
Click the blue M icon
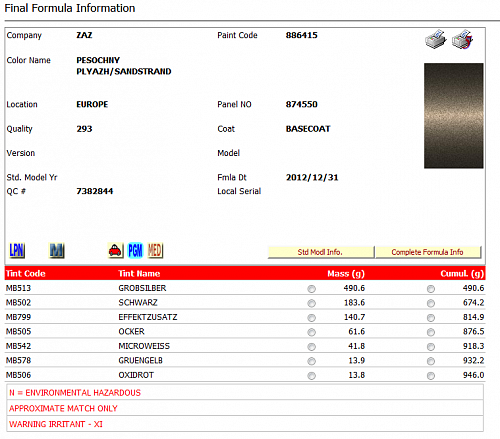point(57,251)
